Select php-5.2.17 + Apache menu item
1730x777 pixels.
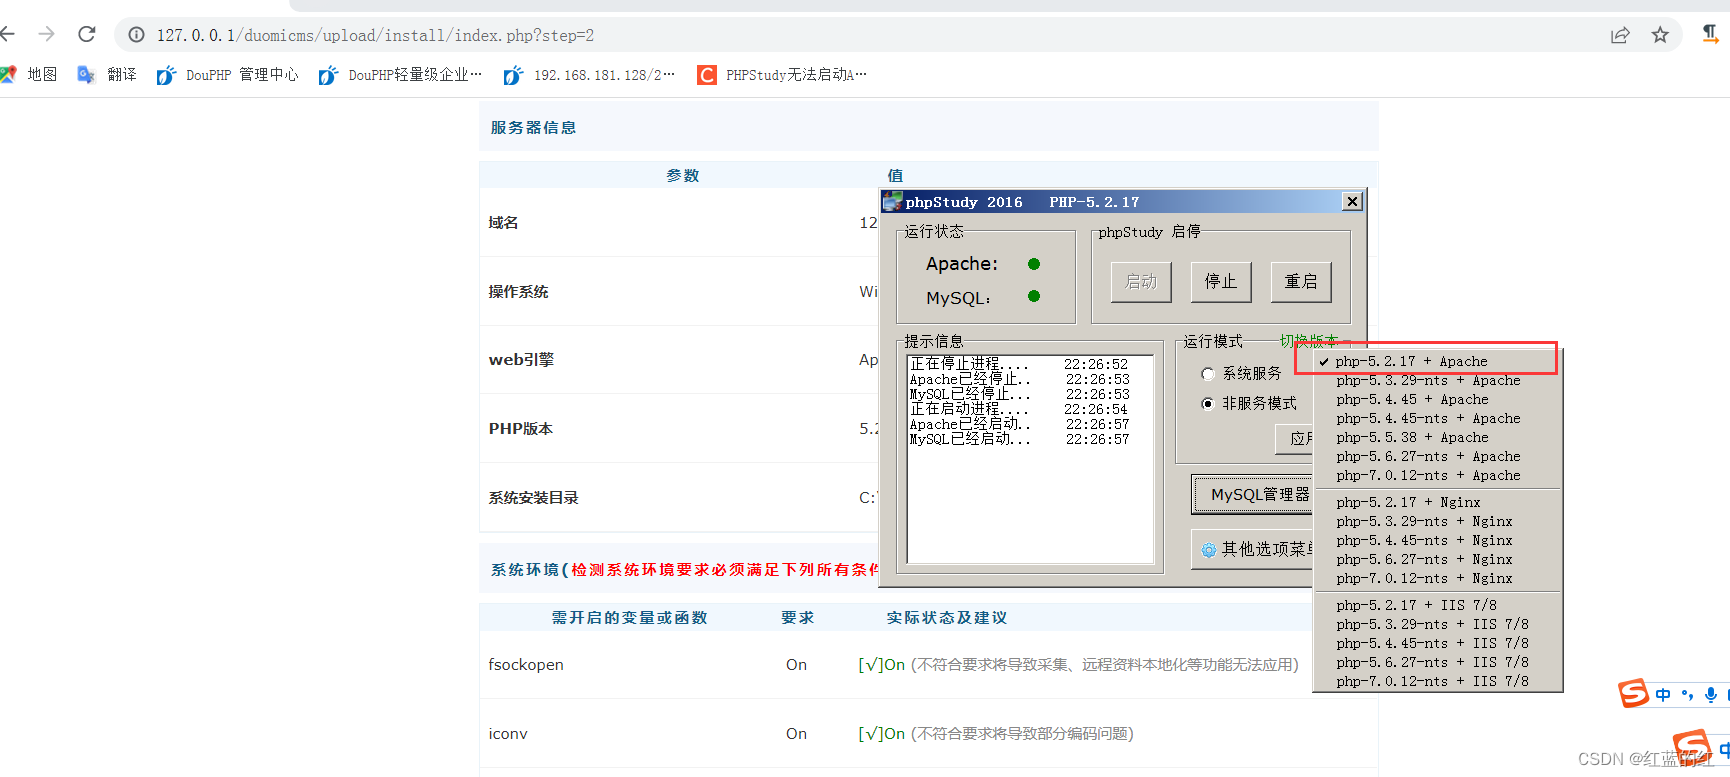coord(1435,361)
